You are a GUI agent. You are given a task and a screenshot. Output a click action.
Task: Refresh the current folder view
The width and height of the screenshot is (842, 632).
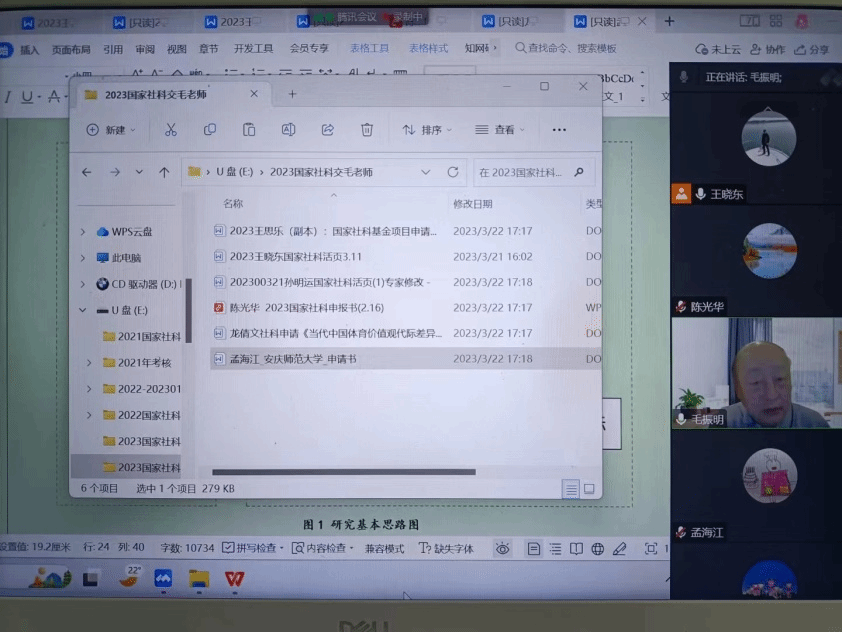pos(453,172)
